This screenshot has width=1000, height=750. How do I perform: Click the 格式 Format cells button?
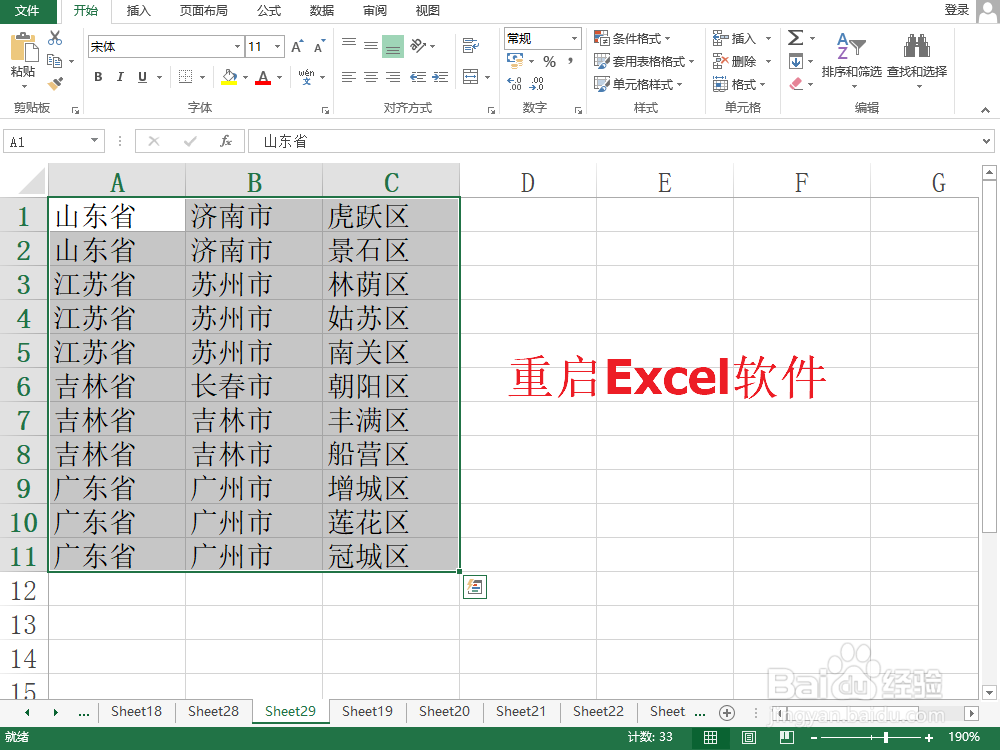[739, 84]
